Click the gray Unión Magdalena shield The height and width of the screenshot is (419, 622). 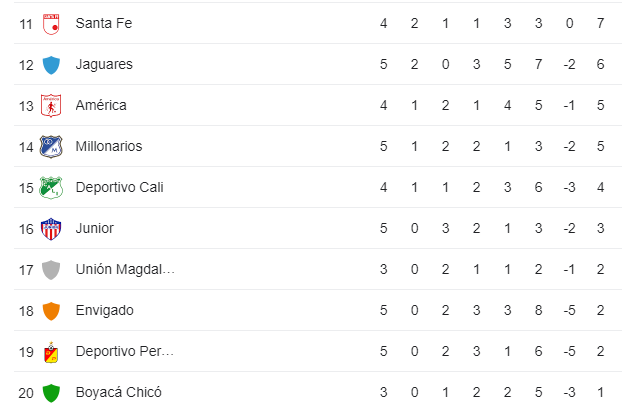[x=51, y=269]
